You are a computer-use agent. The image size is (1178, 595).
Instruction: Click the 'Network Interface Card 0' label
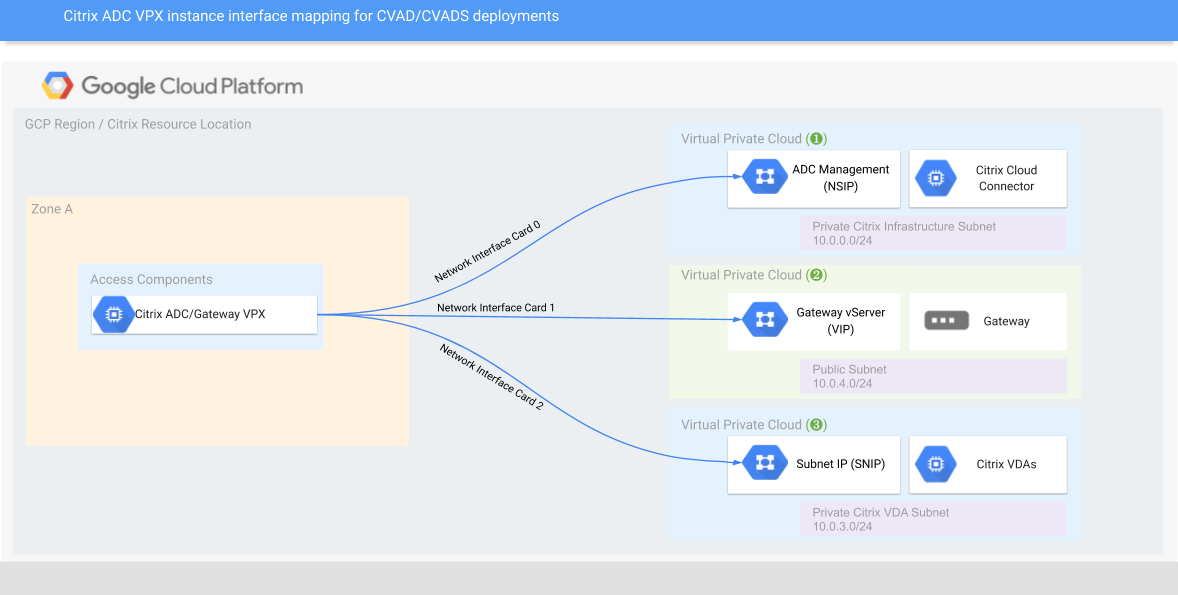pos(488,252)
